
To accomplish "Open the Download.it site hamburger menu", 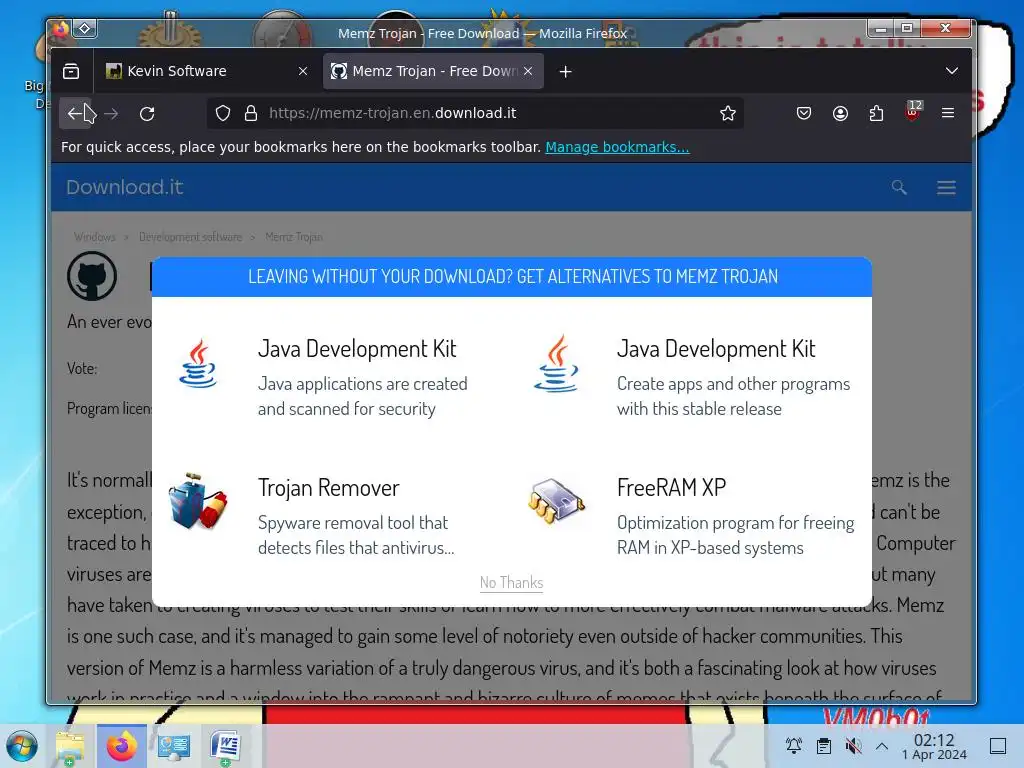I will pos(946,188).
